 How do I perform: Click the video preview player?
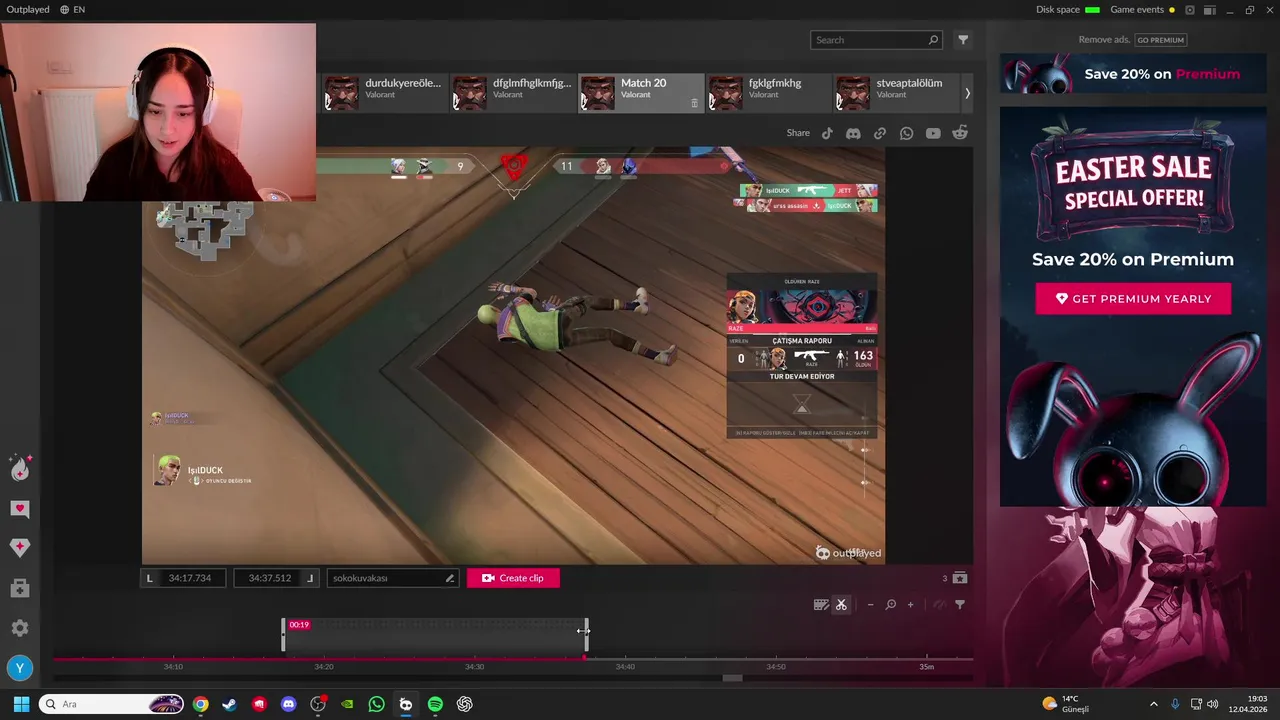[x=513, y=356]
